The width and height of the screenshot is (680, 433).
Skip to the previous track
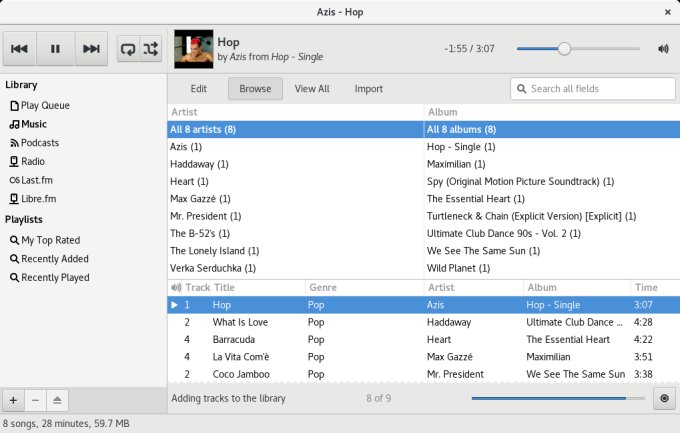click(20, 48)
